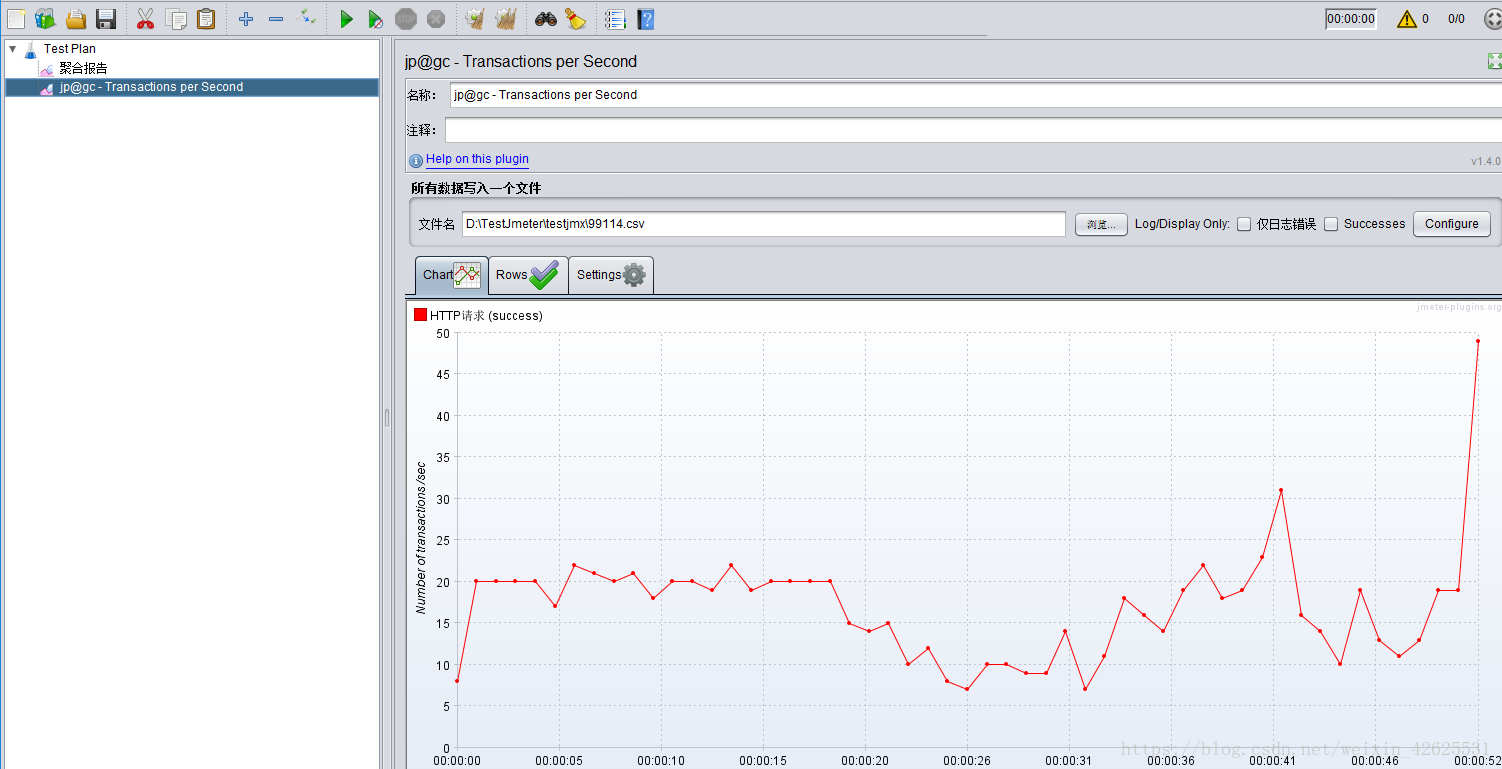The image size is (1502, 769).
Task: Expand all nodes with the plus icon
Action: coord(246,18)
